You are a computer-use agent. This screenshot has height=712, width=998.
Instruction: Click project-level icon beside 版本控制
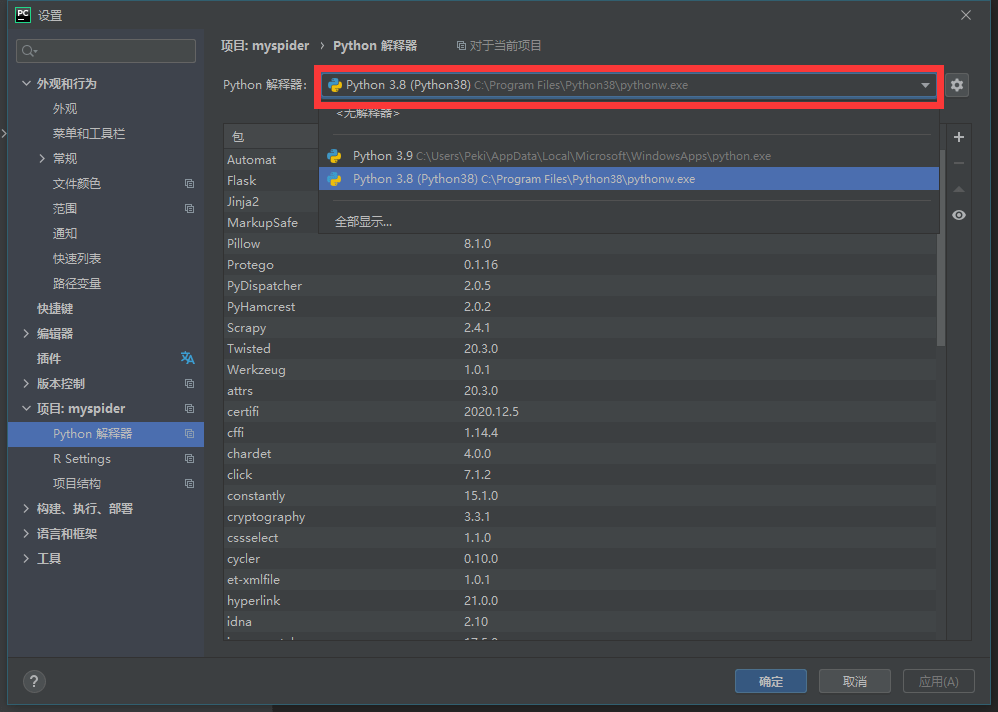coord(189,383)
